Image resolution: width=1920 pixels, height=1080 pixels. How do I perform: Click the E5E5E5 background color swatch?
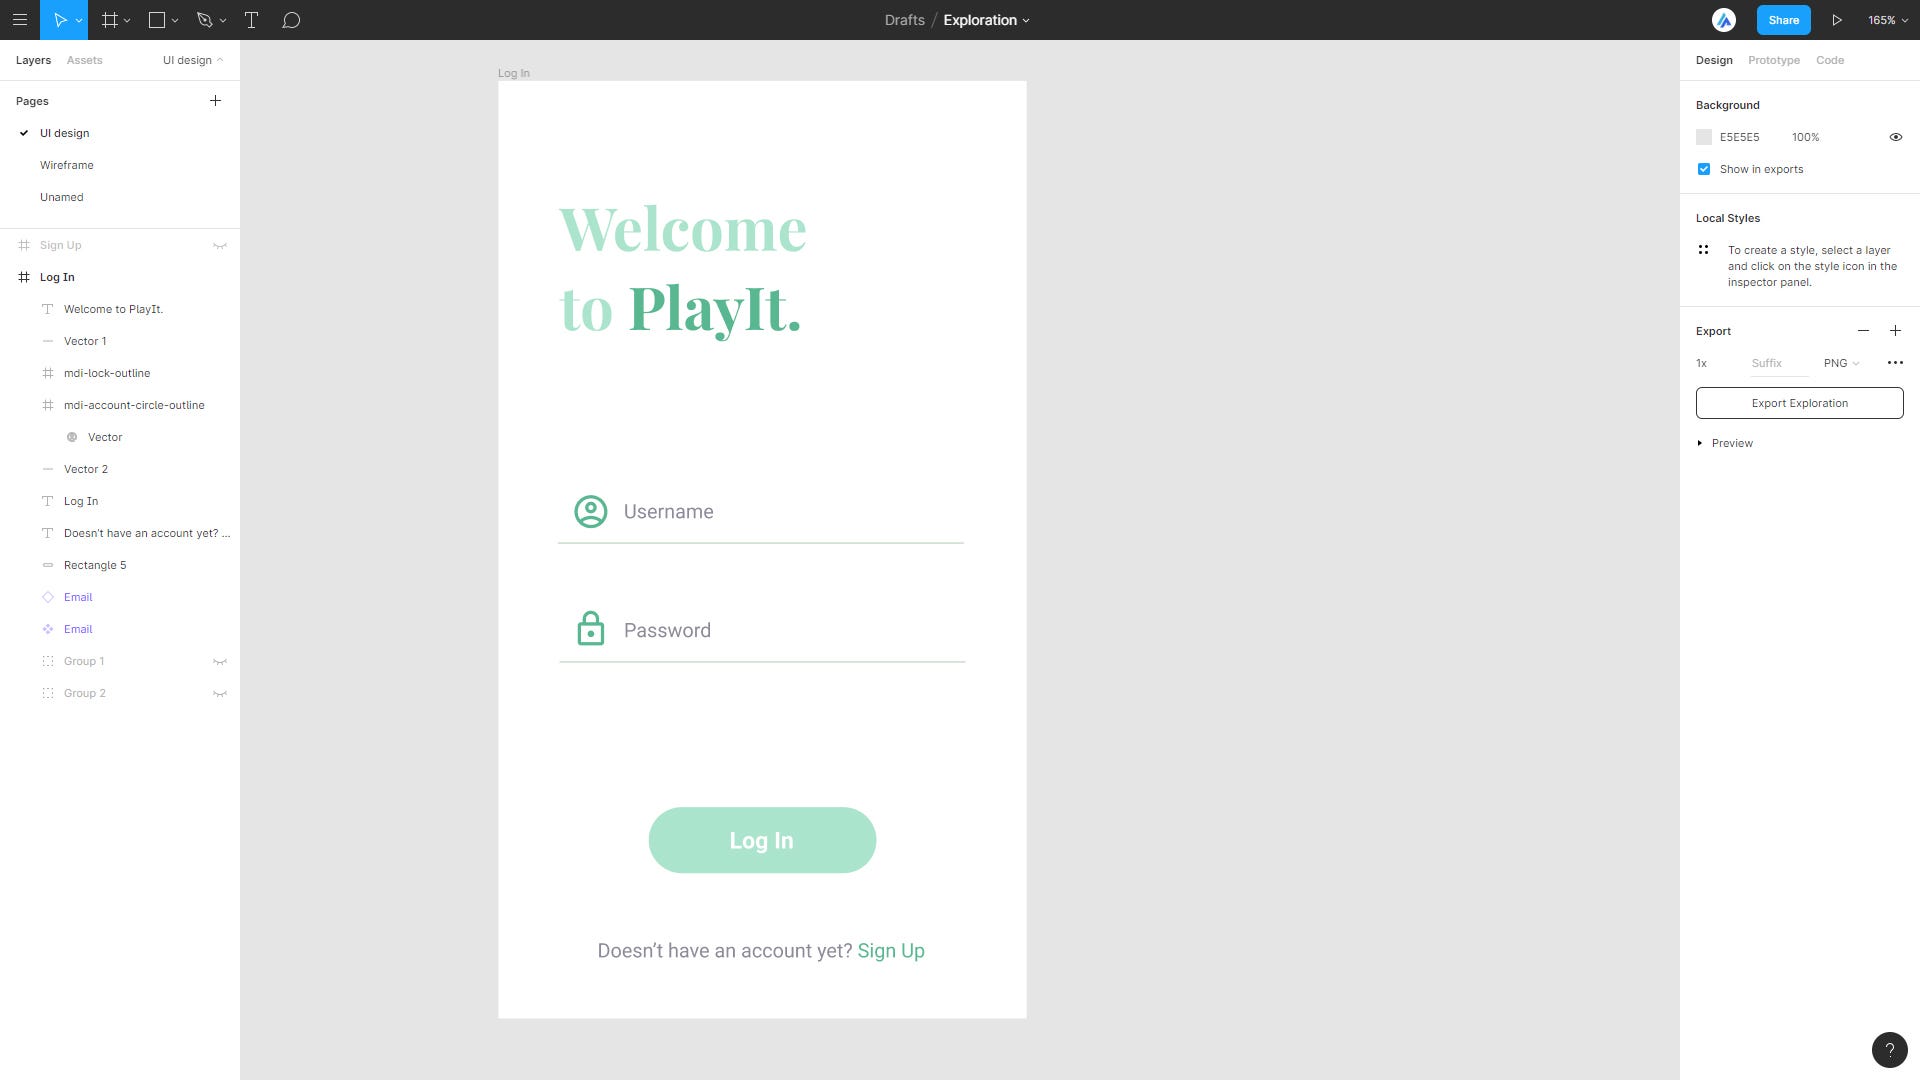click(1704, 137)
